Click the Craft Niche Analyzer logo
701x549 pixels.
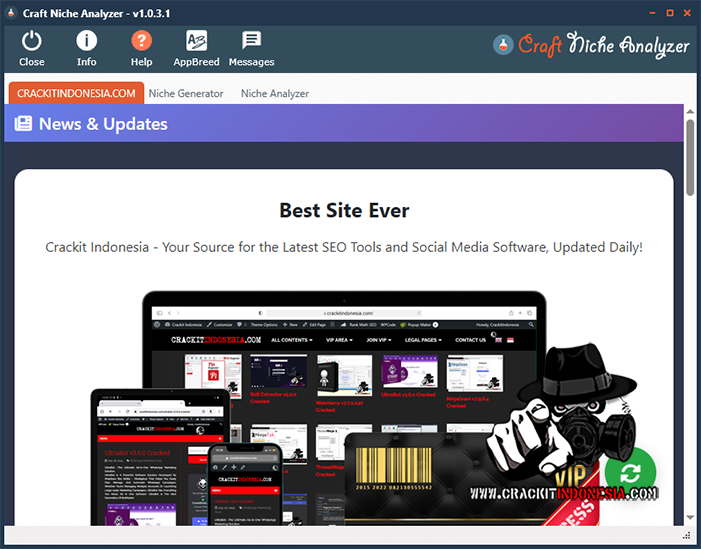tap(592, 45)
